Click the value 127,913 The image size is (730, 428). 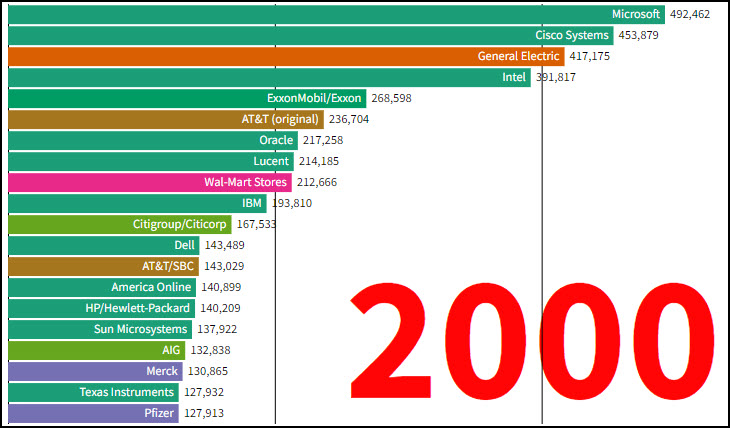[204, 413]
